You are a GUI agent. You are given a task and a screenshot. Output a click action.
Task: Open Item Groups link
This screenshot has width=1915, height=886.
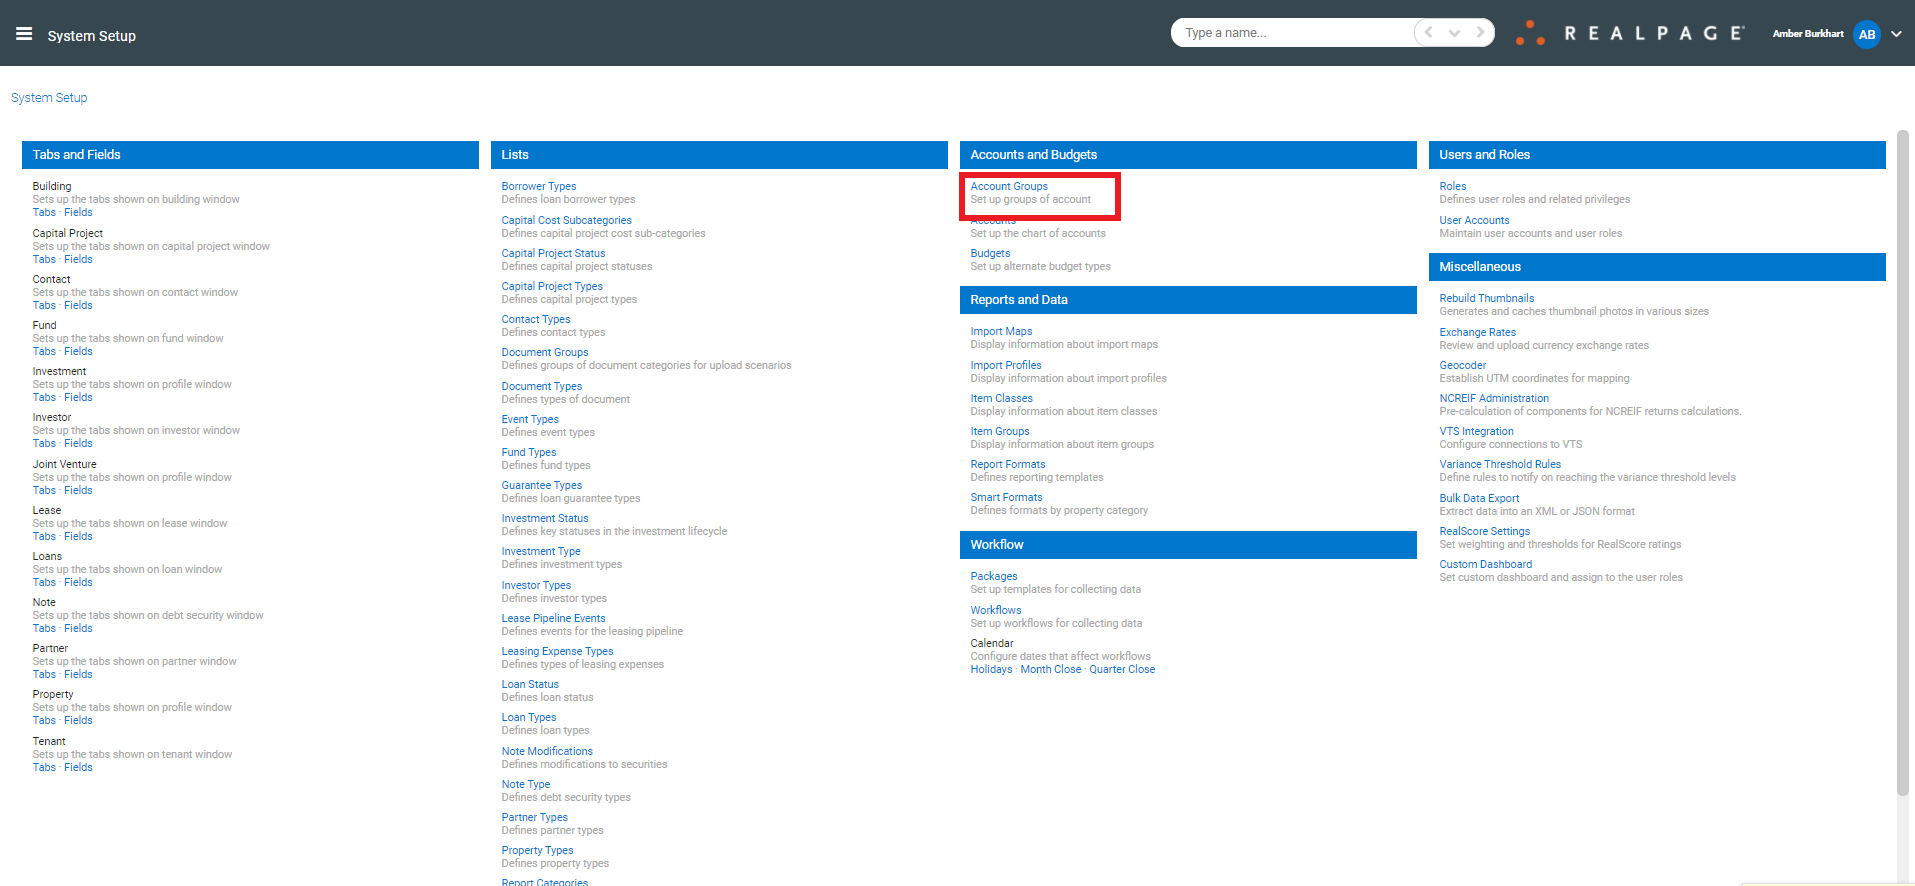[1000, 431]
